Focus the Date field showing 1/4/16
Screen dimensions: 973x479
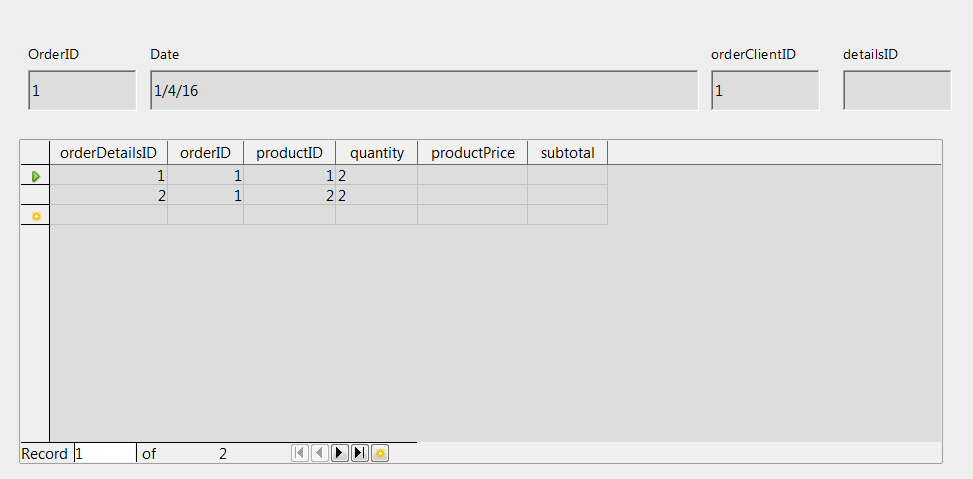tap(417, 90)
